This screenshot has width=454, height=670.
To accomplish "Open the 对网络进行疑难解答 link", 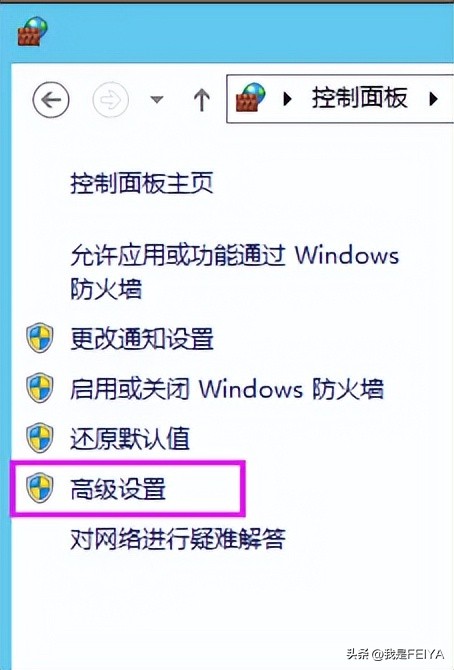I will pyautogui.click(x=177, y=539).
